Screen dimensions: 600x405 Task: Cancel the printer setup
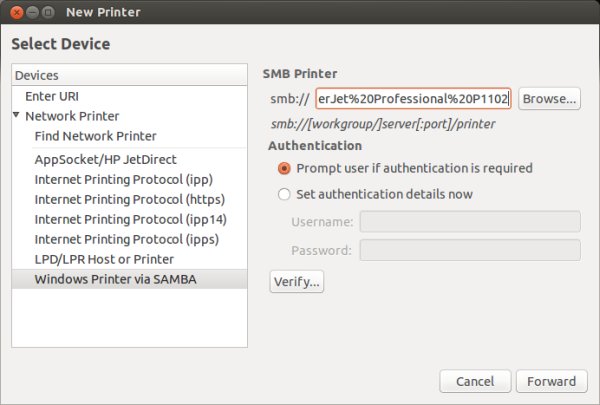point(475,381)
